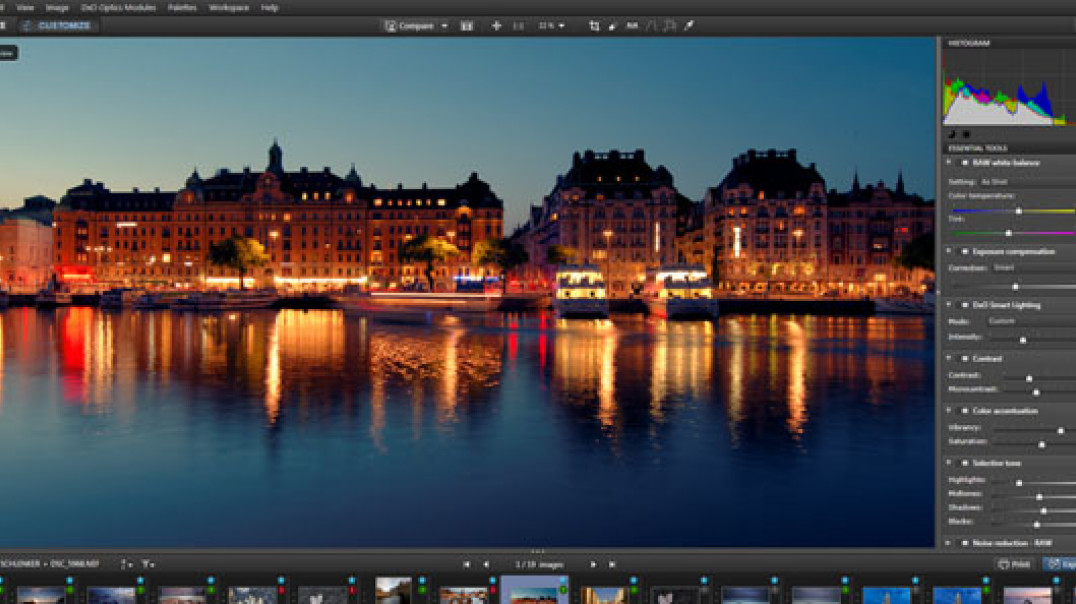Toggle DxO Smart Lighting on or off
Image resolution: width=1076 pixels, height=604 pixels.
964,305
